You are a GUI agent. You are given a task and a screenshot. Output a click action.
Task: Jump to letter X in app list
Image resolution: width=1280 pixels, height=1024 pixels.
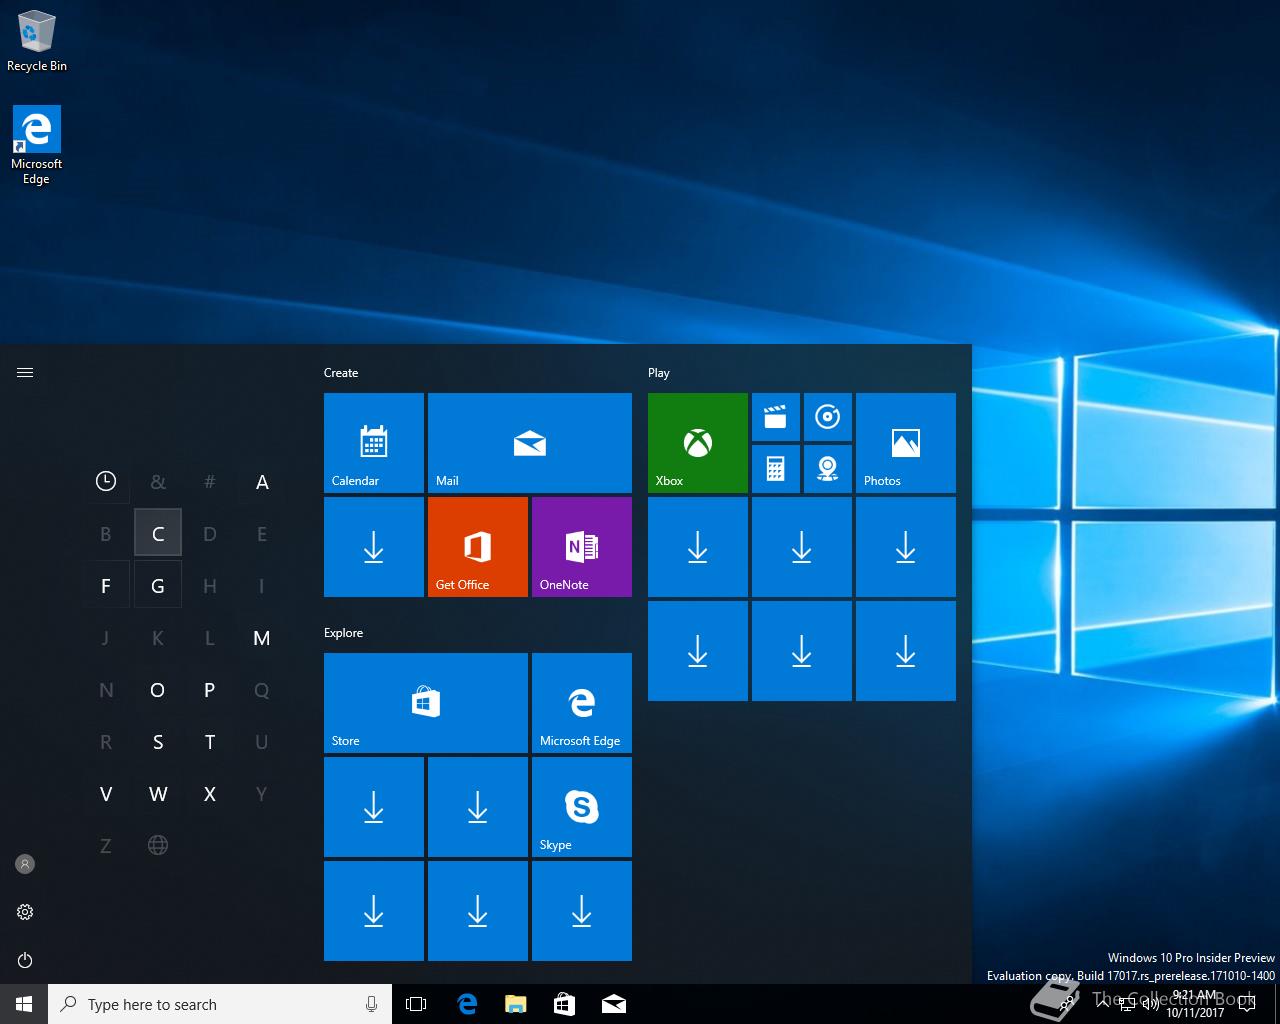pos(210,794)
